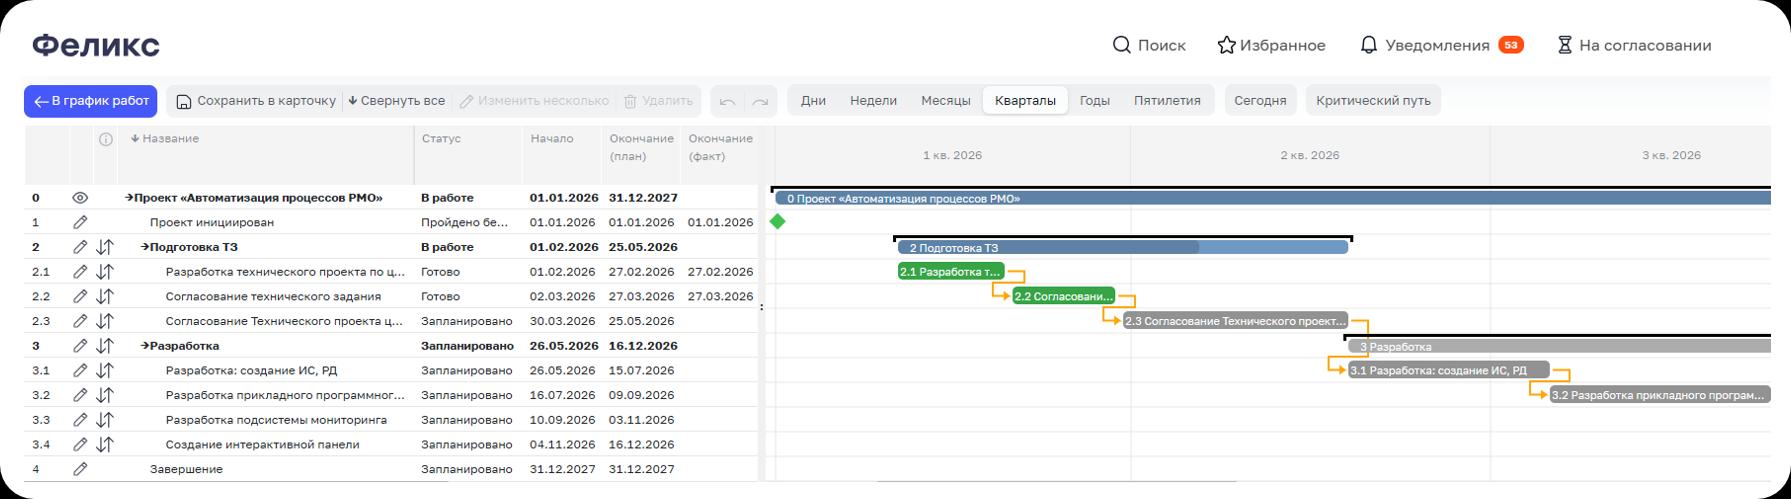
Task: Click the info icon in table header
Action: pos(105,139)
